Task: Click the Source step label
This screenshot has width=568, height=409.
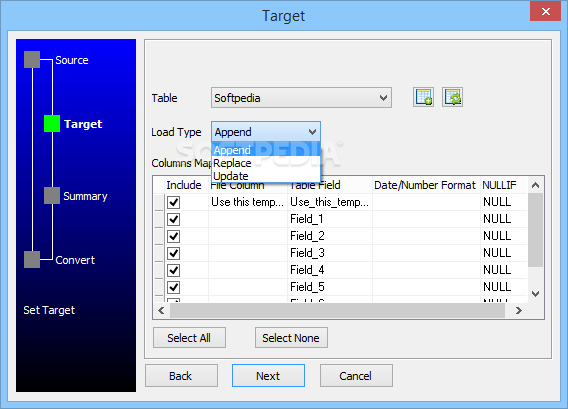Action: coord(72,60)
